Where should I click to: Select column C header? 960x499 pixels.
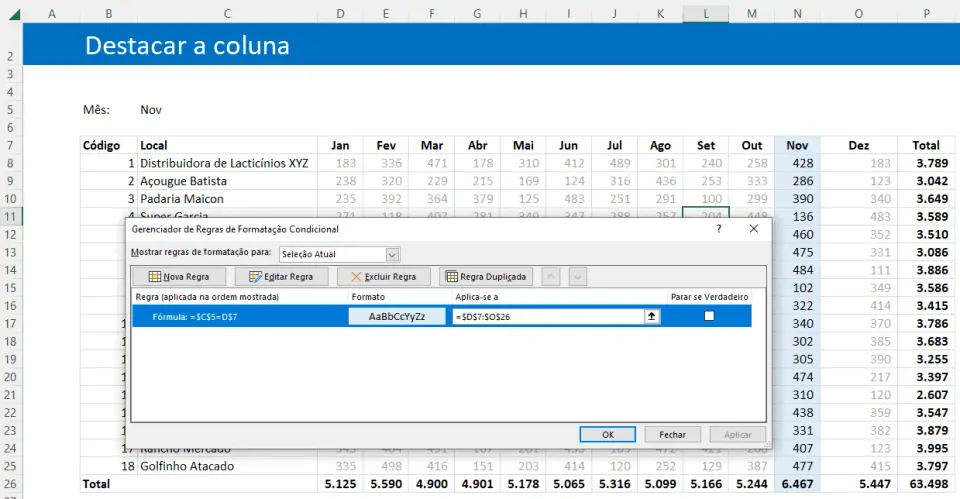[x=227, y=13]
